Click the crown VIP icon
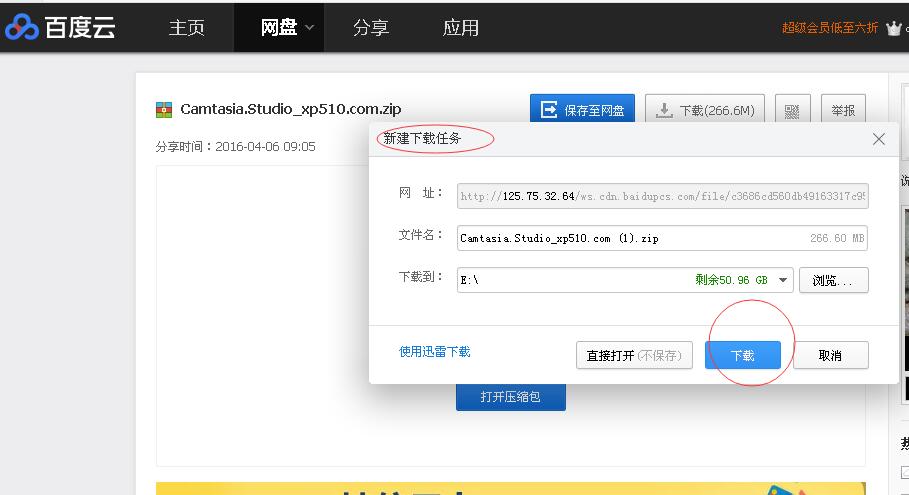The height and width of the screenshot is (495, 909). [893, 28]
